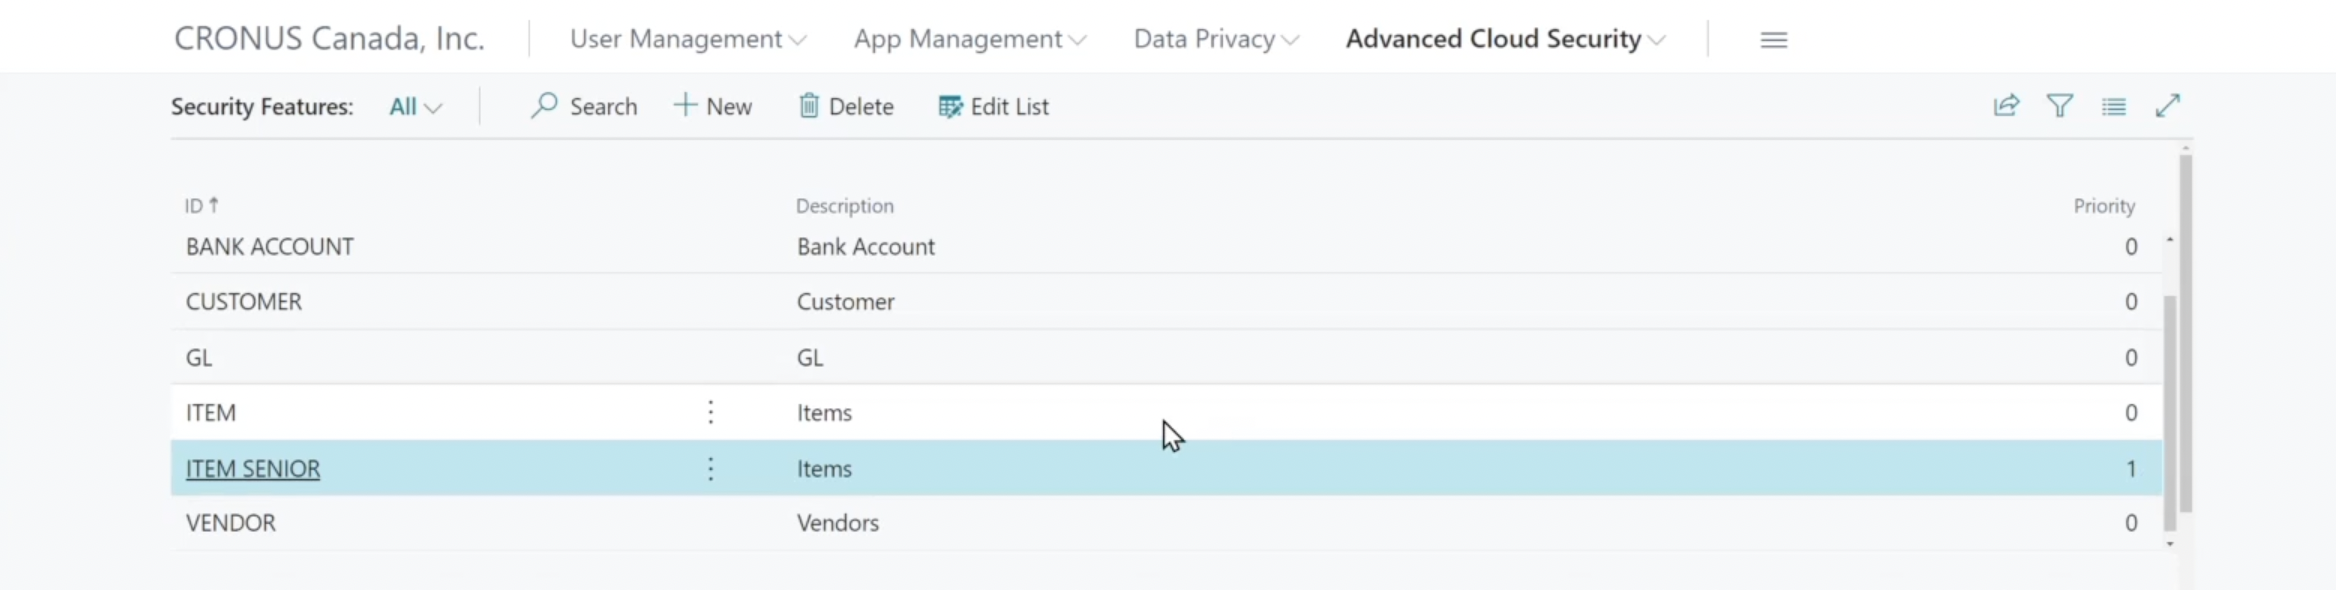The image size is (2336, 590).
Task: Open the share icon in list toolbar
Action: [2006, 106]
